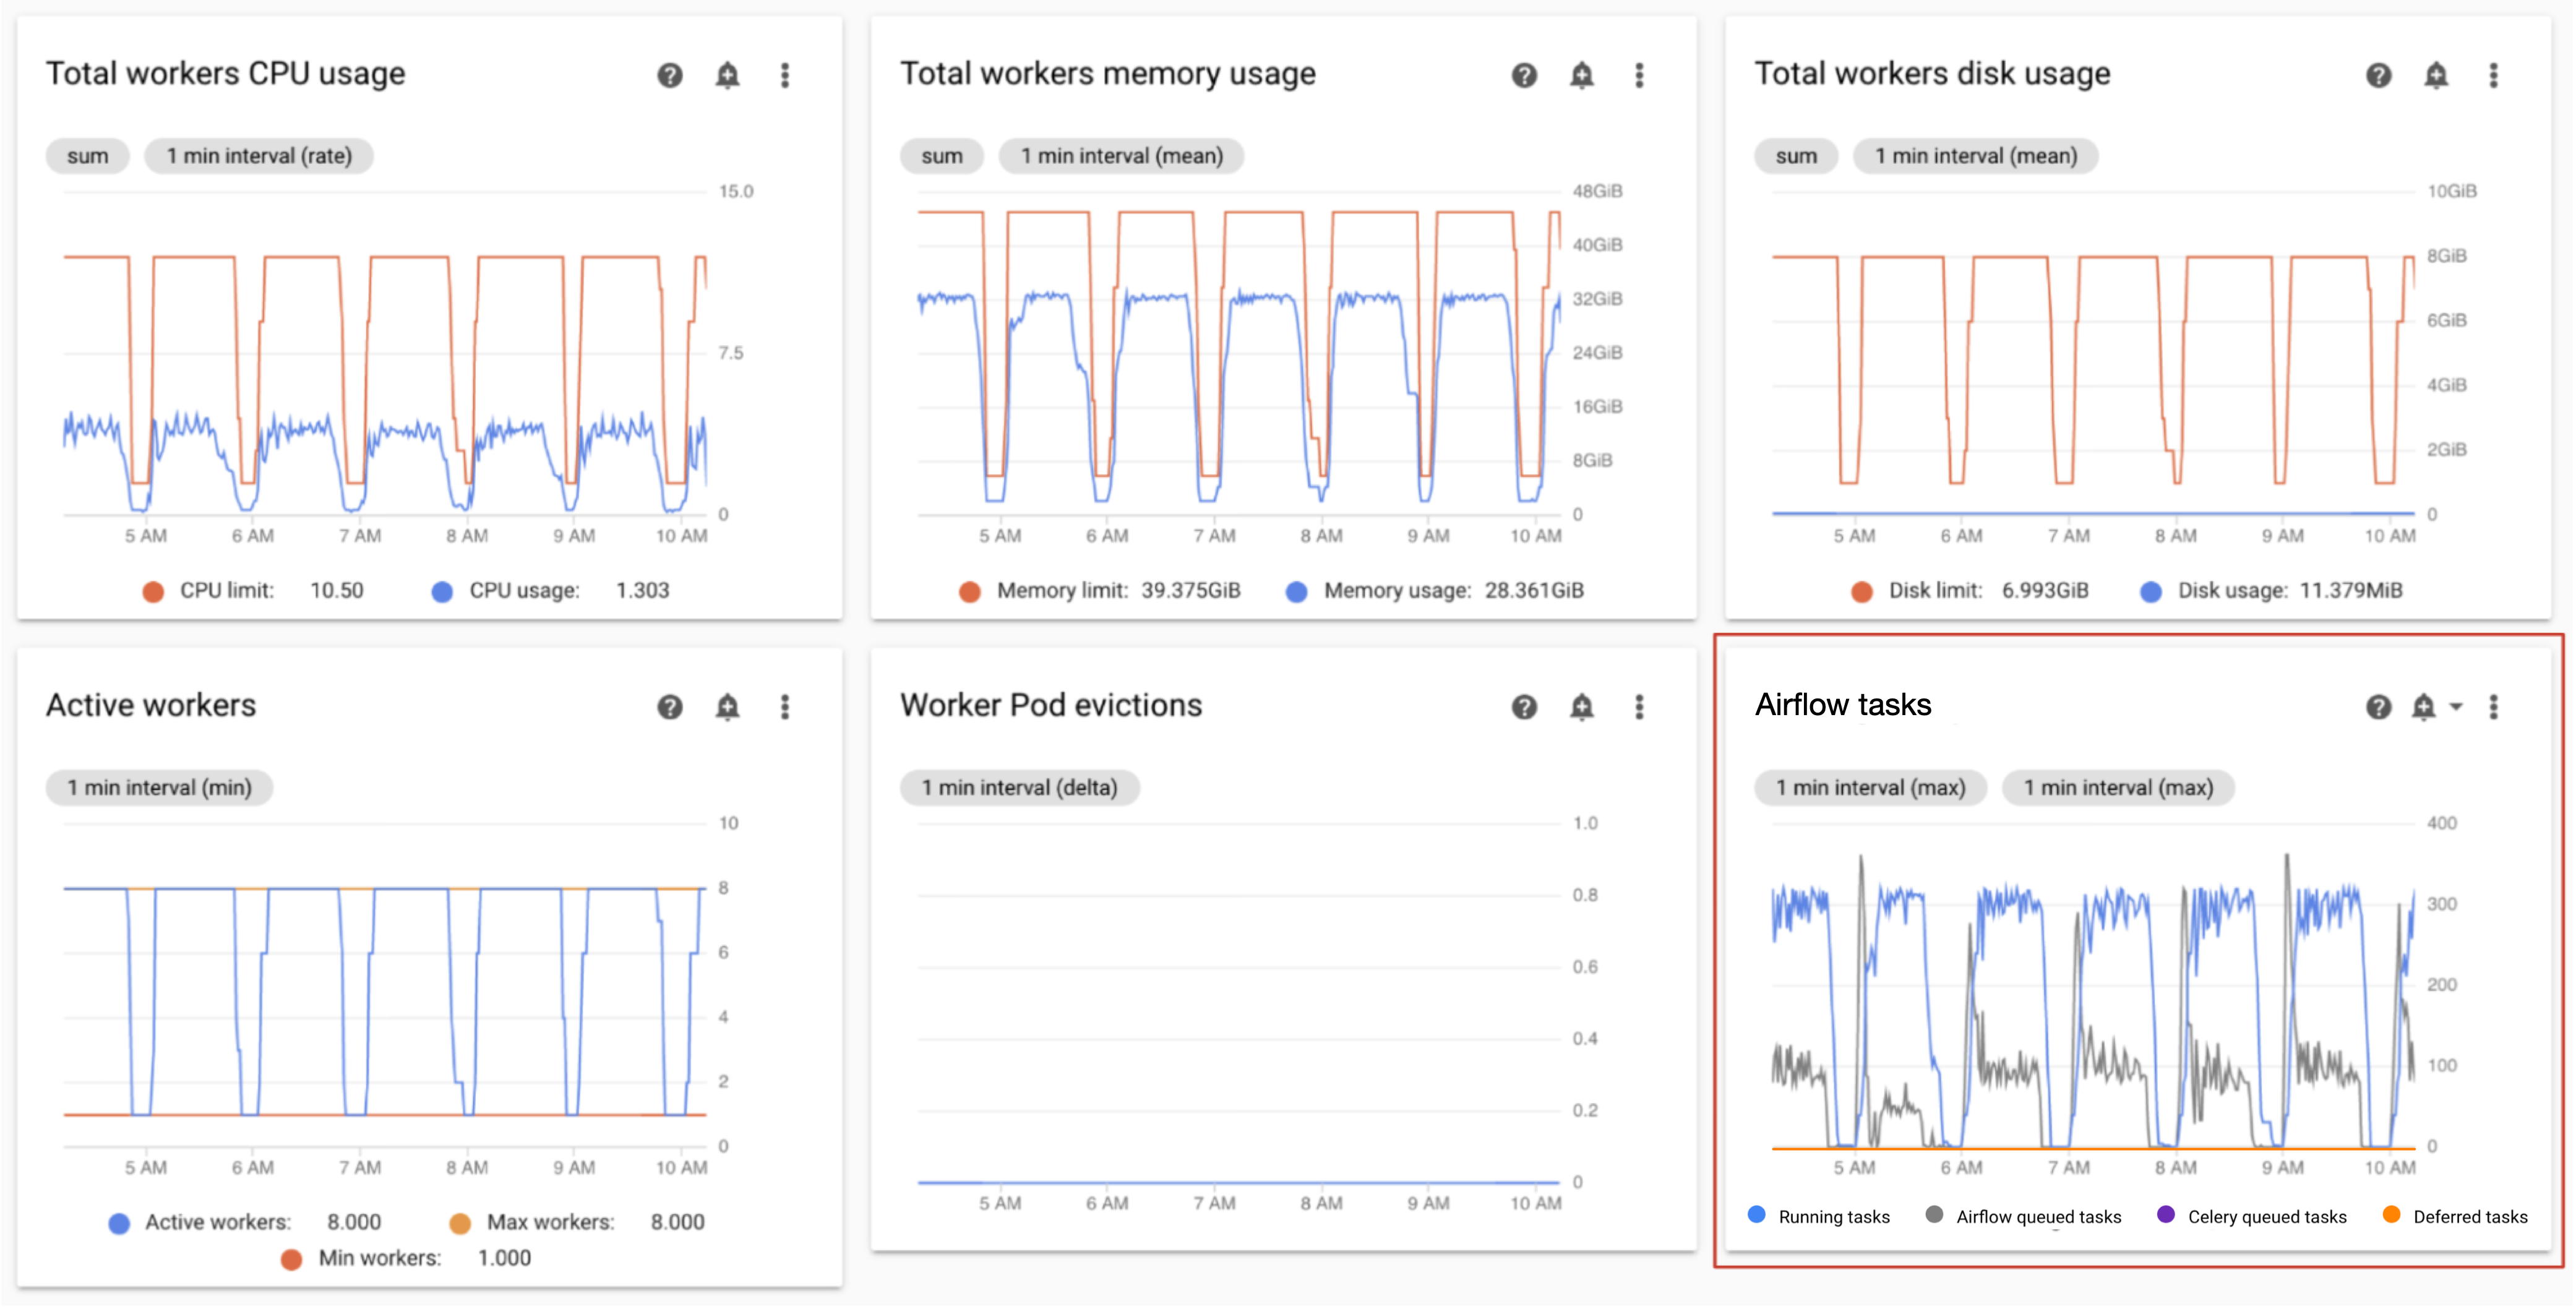The height and width of the screenshot is (1309, 2576).
Task: Create alert for Total workers memory usage
Action: 1581,75
